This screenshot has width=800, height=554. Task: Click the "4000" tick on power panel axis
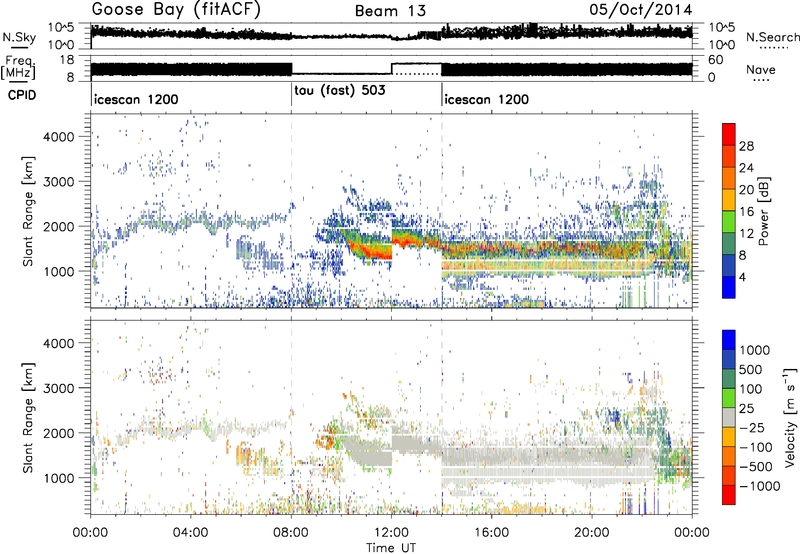(58, 137)
